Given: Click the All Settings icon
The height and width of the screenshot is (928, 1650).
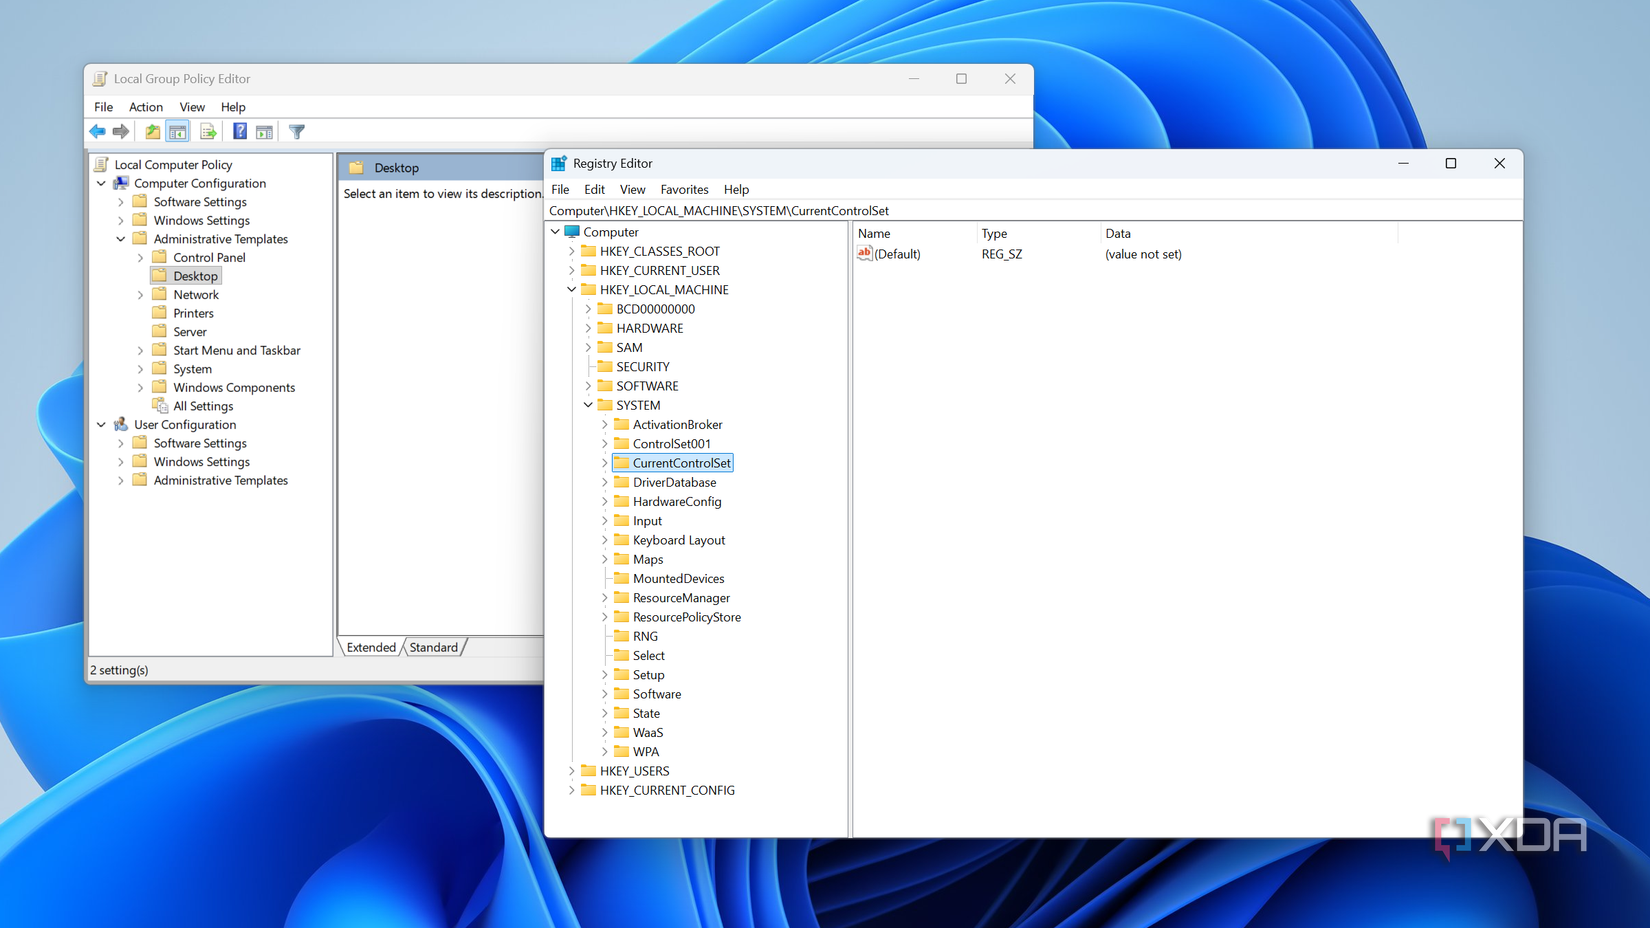Looking at the screenshot, I should (x=160, y=406).
